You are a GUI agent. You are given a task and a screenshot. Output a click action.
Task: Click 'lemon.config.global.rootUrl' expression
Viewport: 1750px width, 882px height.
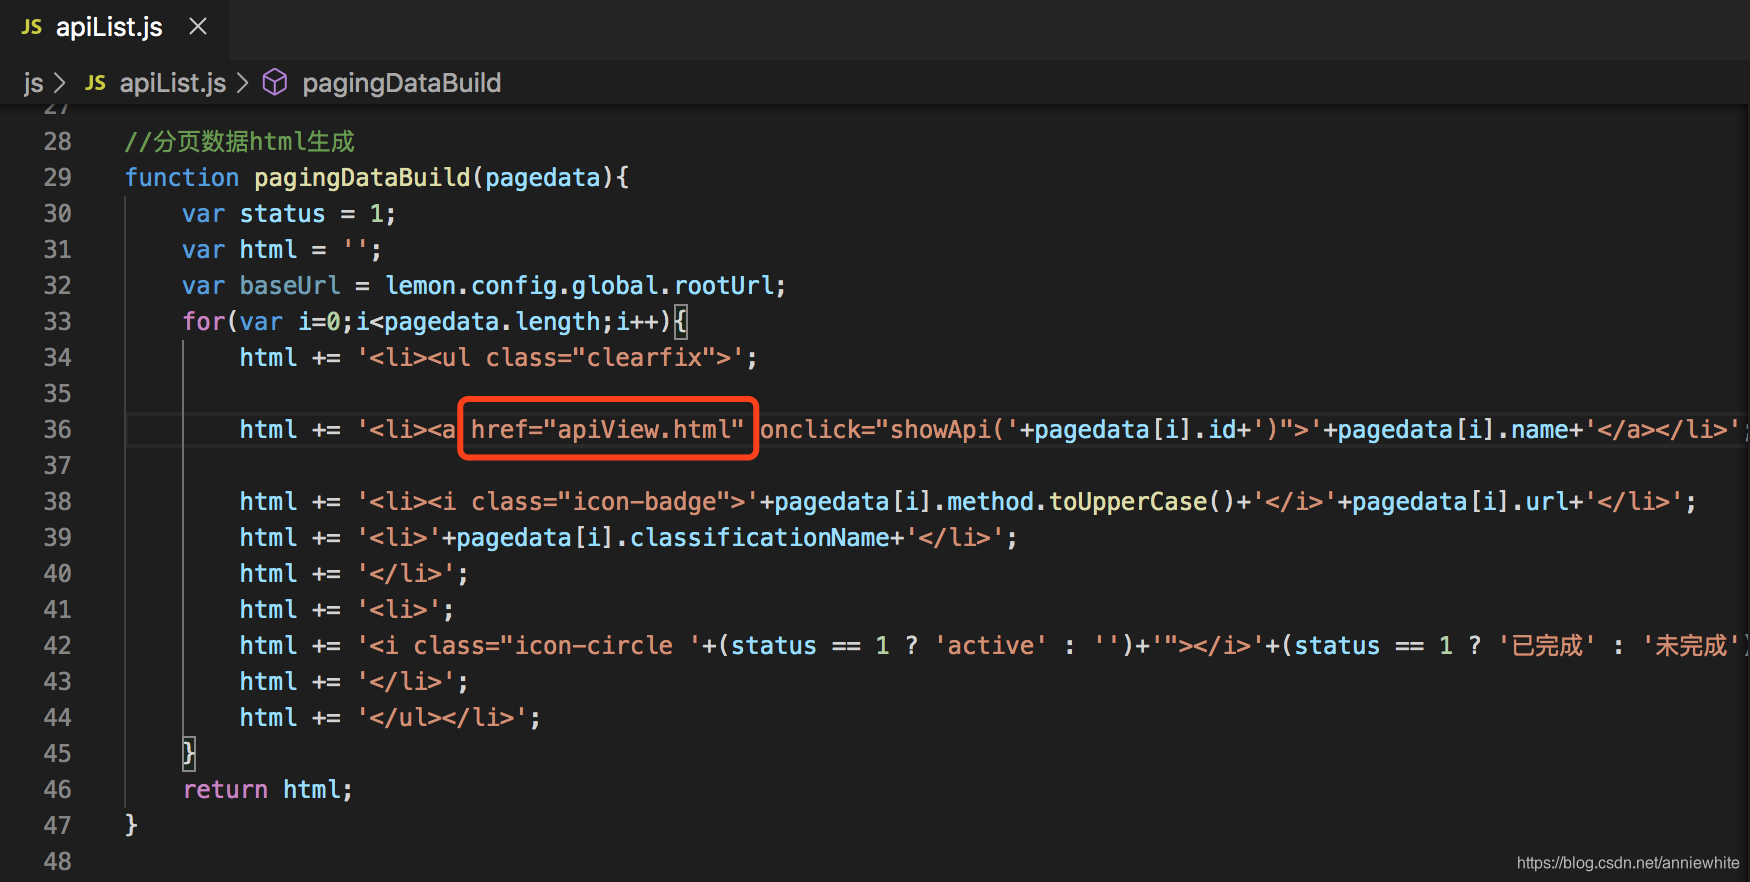(581, 285)
